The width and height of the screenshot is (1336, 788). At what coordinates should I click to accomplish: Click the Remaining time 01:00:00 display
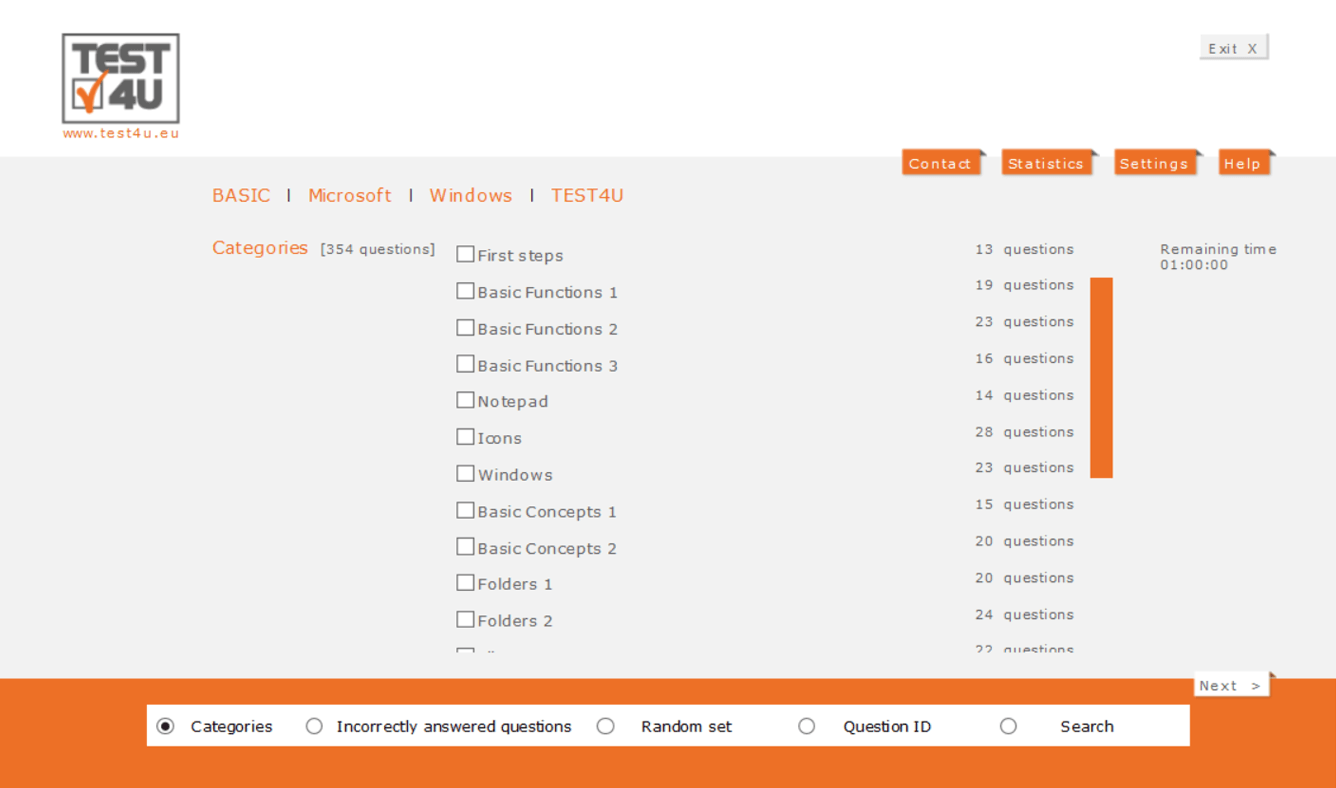(1218, 257)
